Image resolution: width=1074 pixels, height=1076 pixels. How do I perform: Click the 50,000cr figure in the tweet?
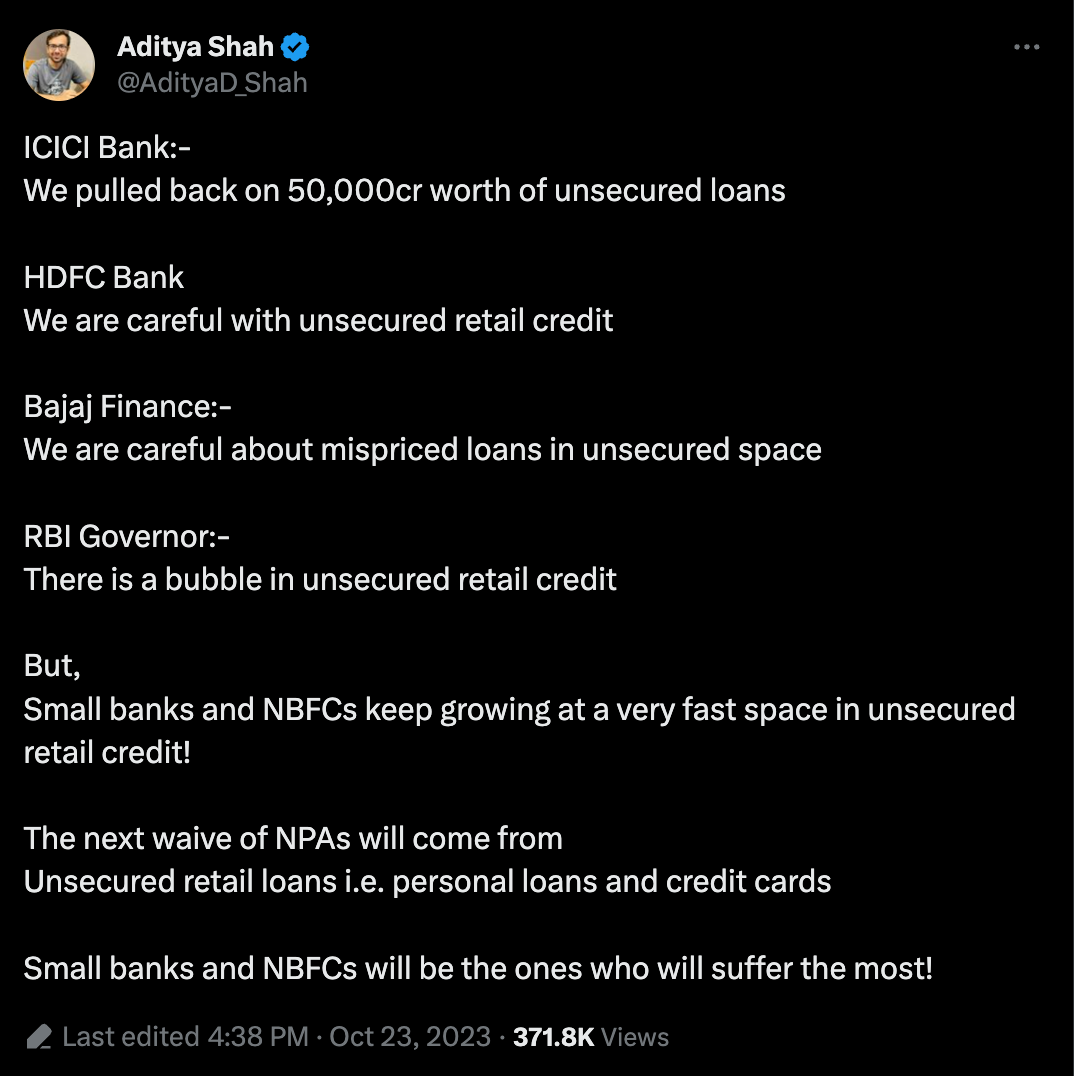354,191
